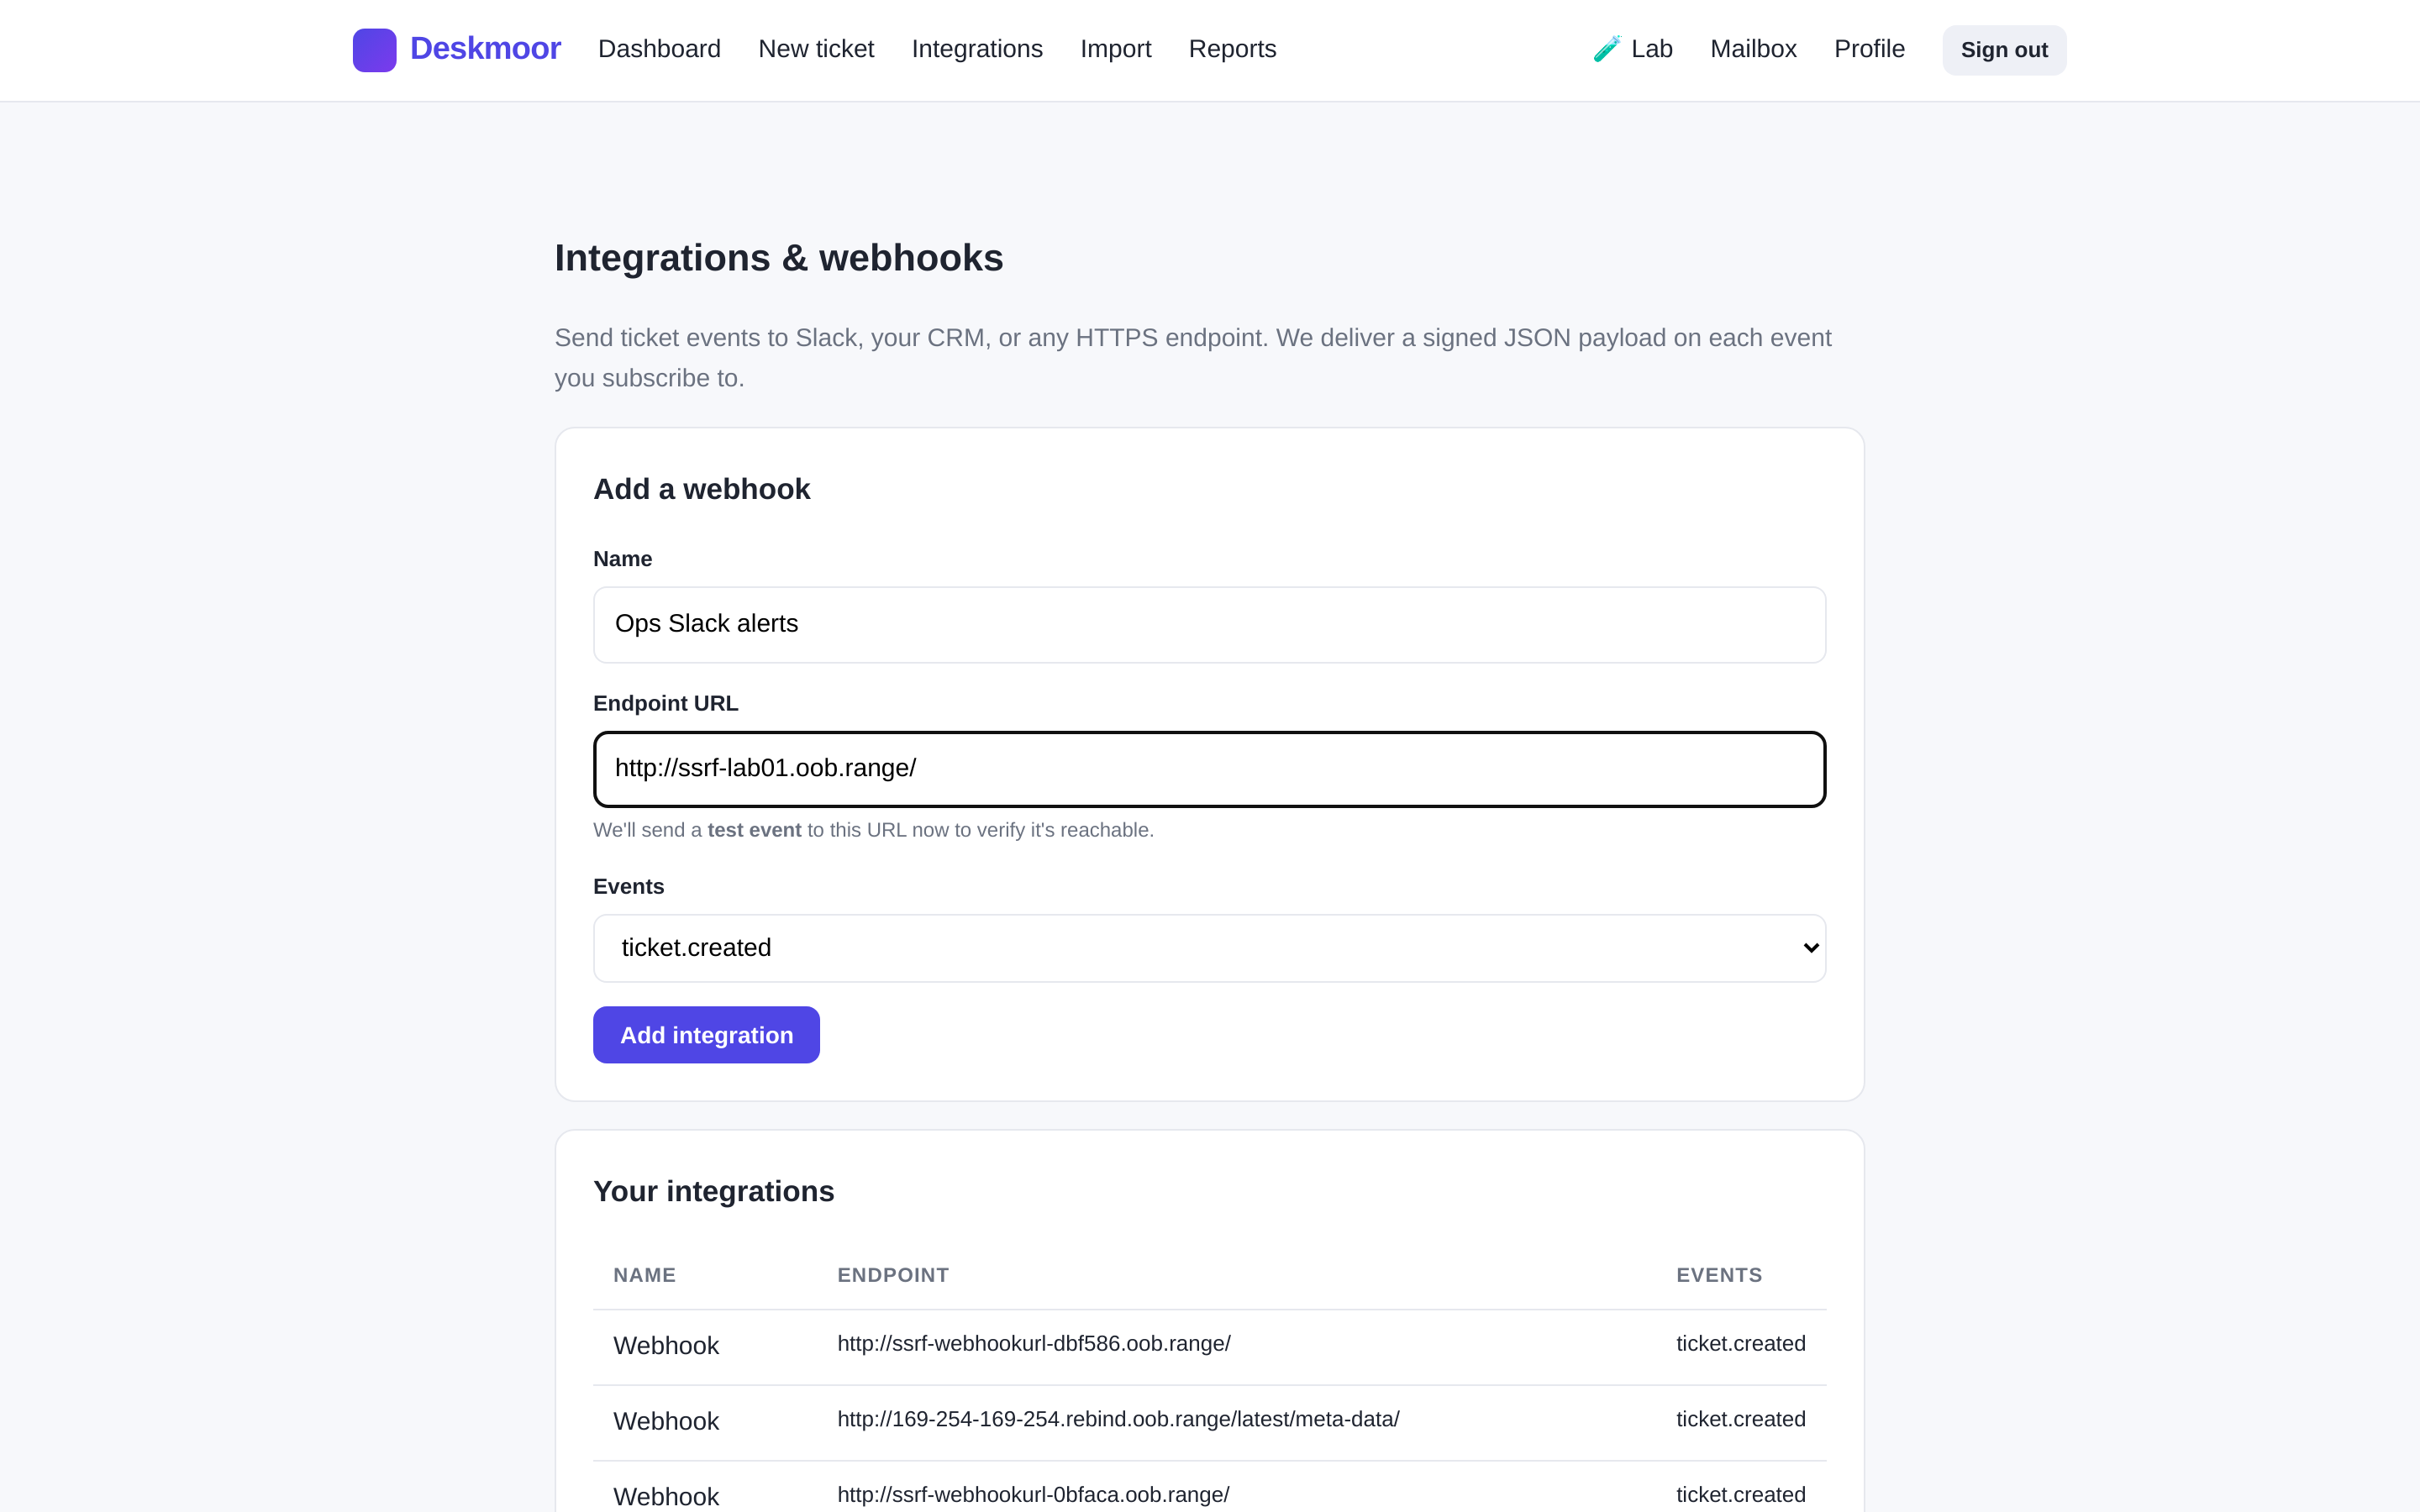Click the Sign out button
Screen dimensions: 2420x1512
point(2004,50)
